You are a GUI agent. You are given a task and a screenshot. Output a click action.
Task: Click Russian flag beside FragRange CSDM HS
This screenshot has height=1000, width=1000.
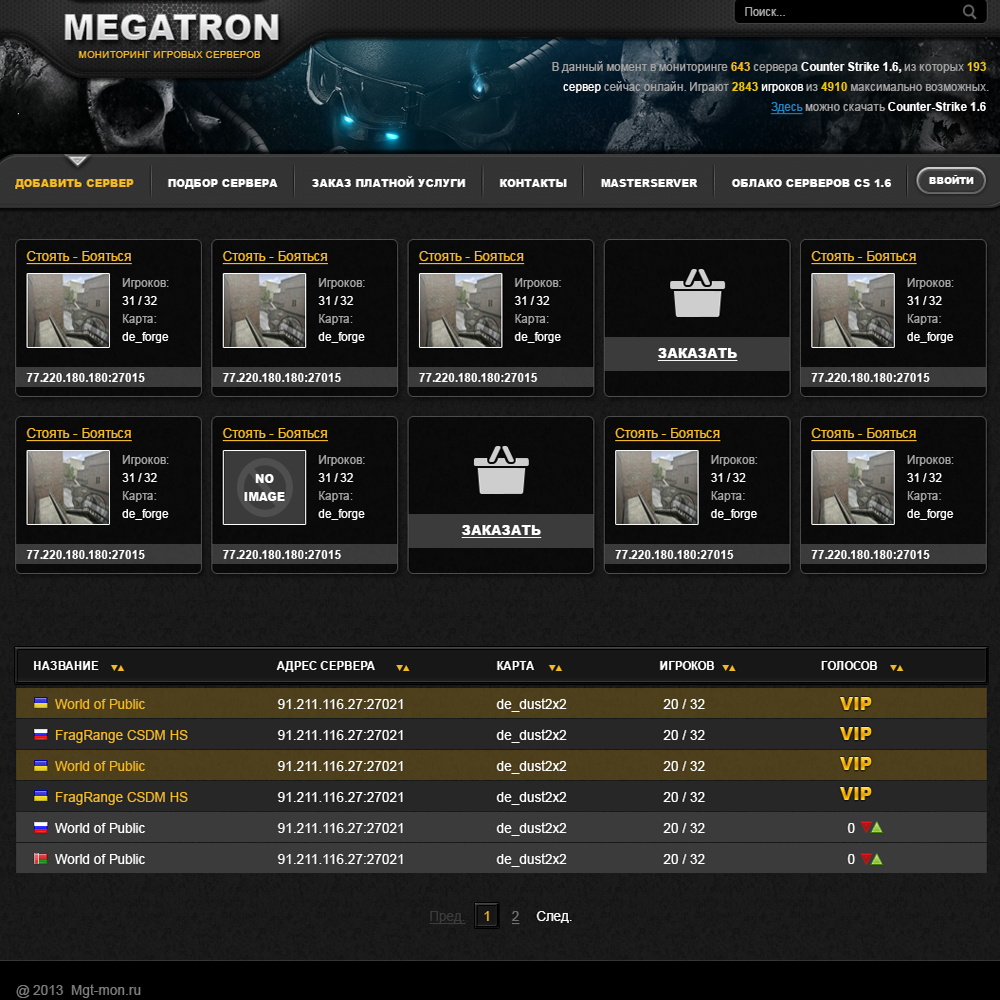pyautogui.click(x=41, y=735)
